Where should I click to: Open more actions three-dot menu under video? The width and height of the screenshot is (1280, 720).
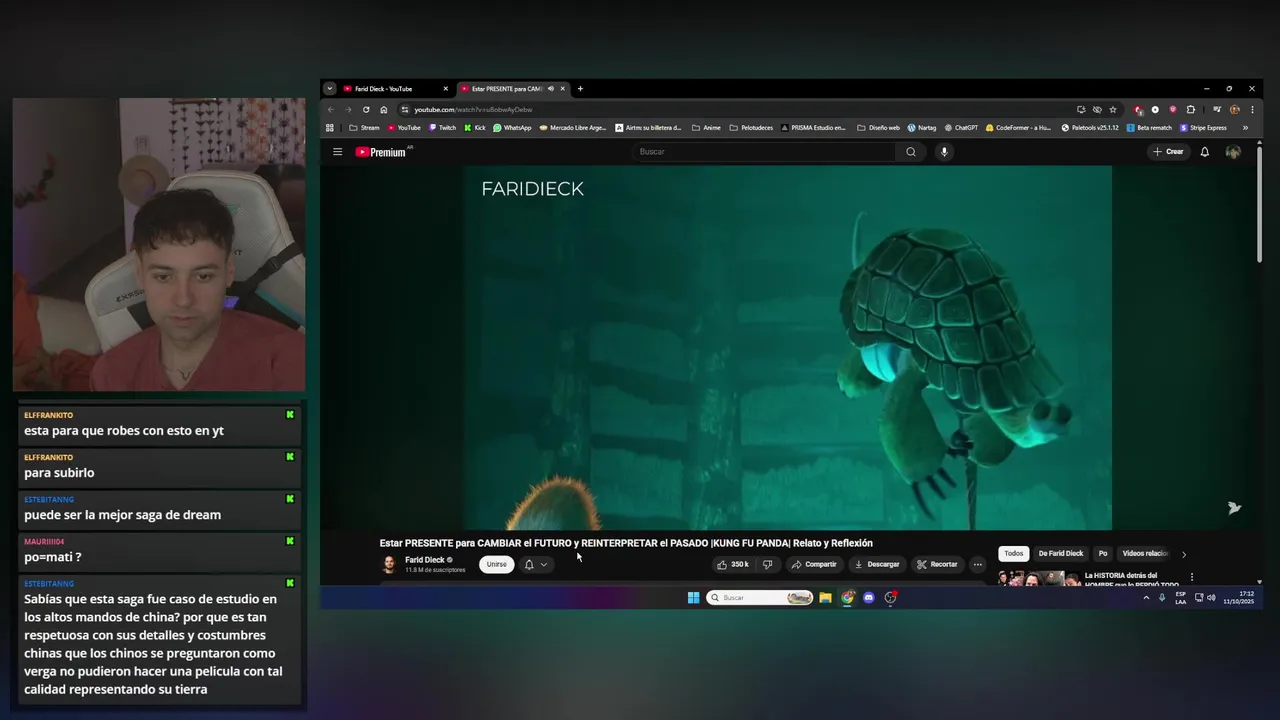pos(978,564)
